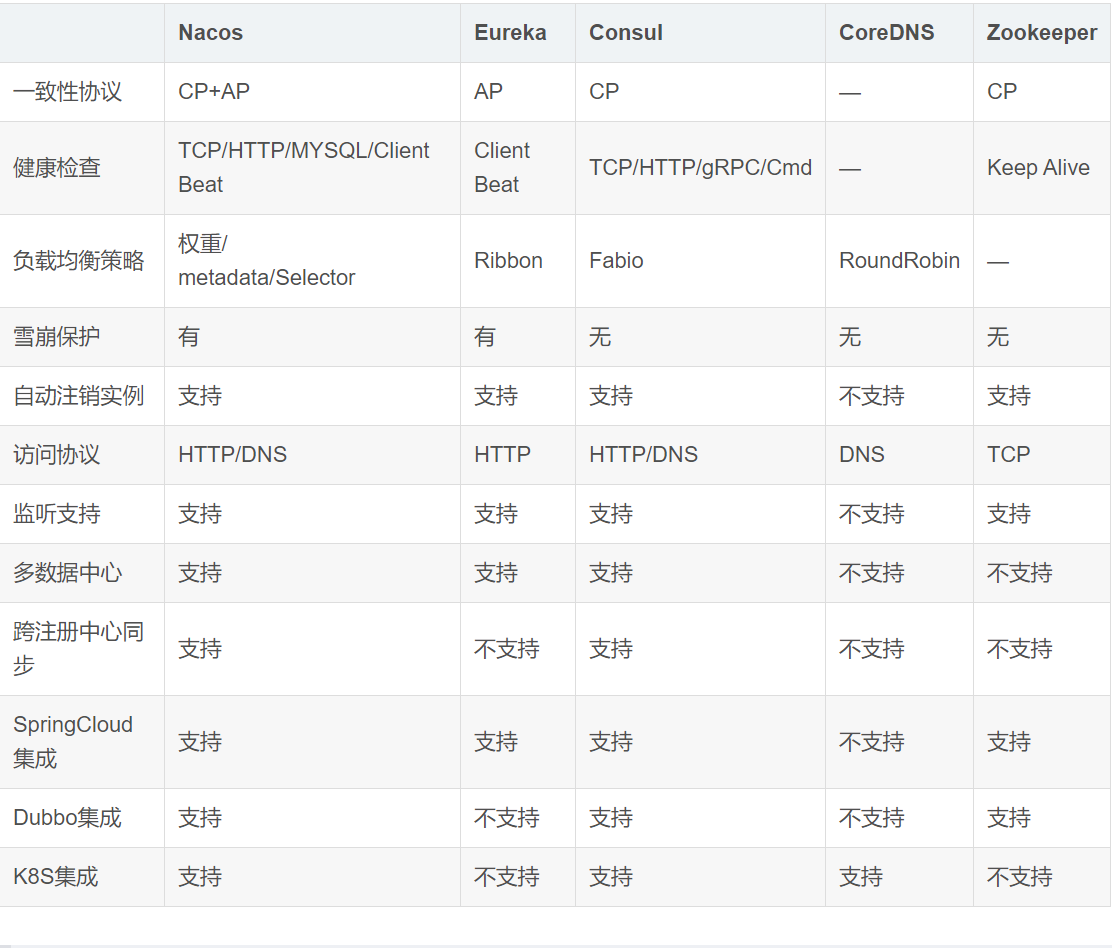Image resolution: width=1112 pixels, height=948 pixels.
Task: Click the Nacos column header
Action: (x=210, y=33)
